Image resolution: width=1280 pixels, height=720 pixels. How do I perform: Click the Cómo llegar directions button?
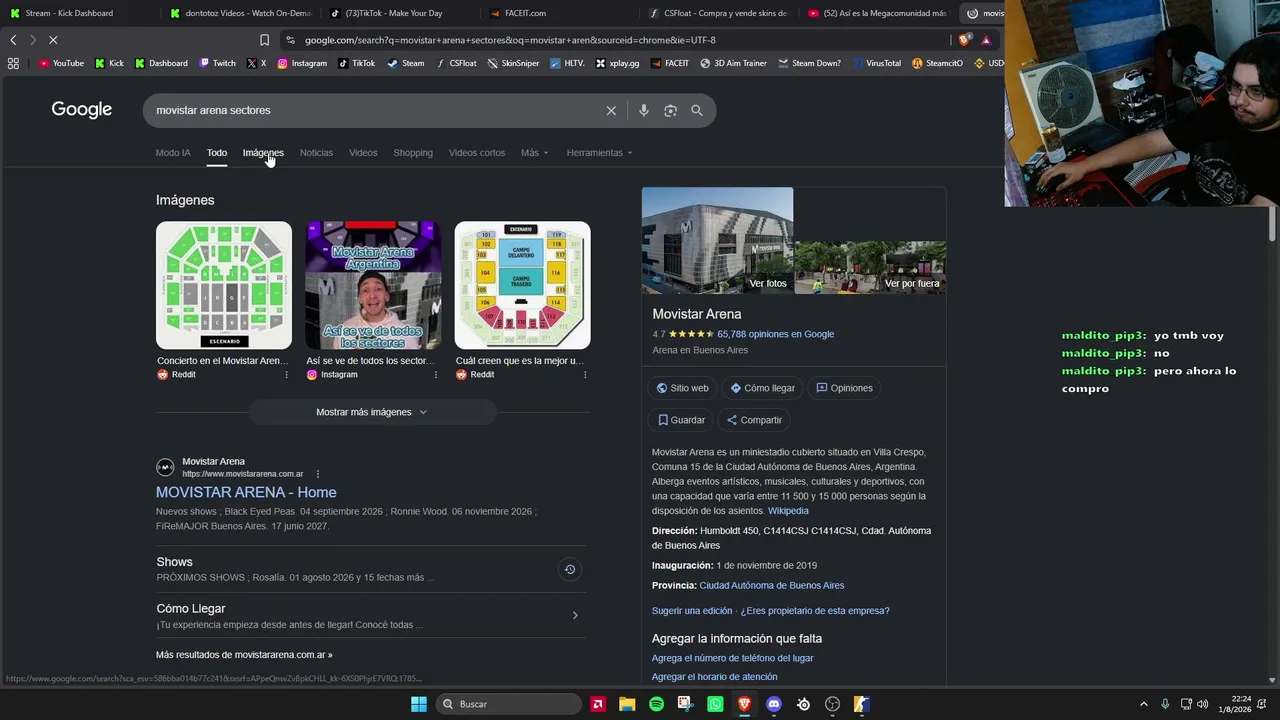point(763,388)
